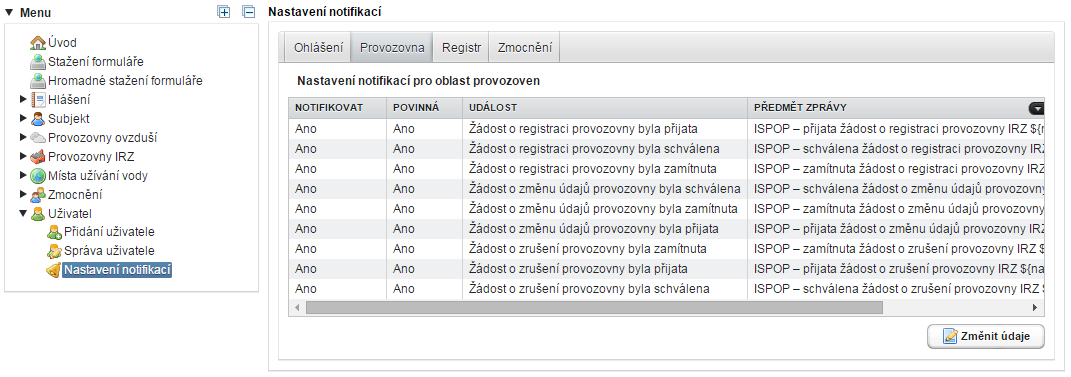Viewport: 1071px width, 377px height.
Task: Select Správa uživatele menu item
Action: coord(109,251)
